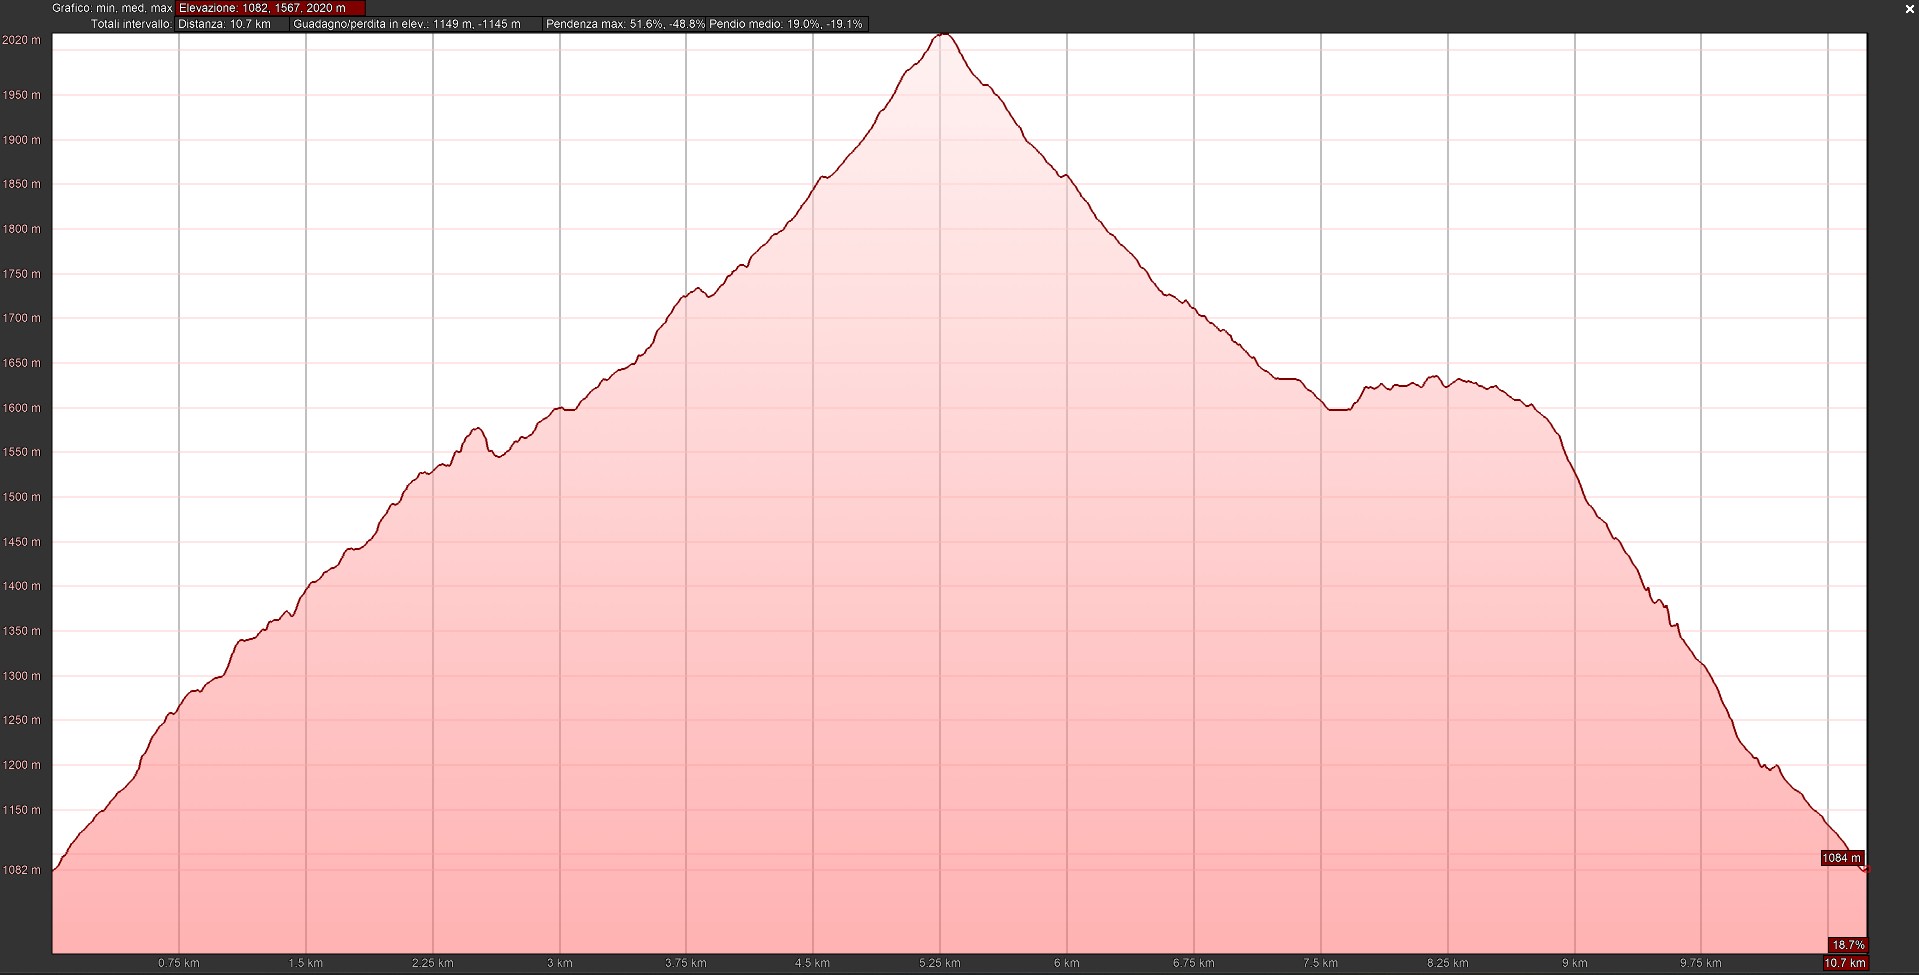Click the '1082 m' y-axis minimum label
This screenshot has height=975, width=1919.
[x=21, y=870]
